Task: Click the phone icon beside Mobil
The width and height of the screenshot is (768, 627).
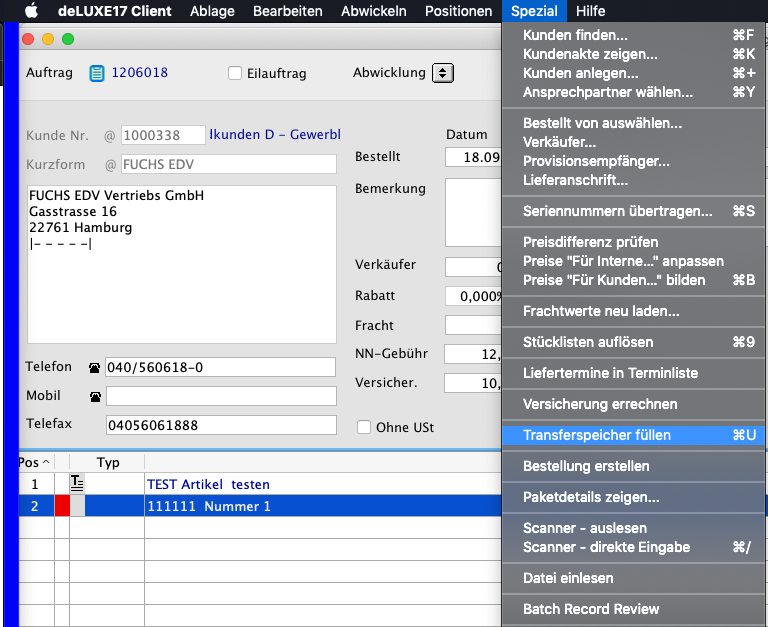Action: [95, 397]
